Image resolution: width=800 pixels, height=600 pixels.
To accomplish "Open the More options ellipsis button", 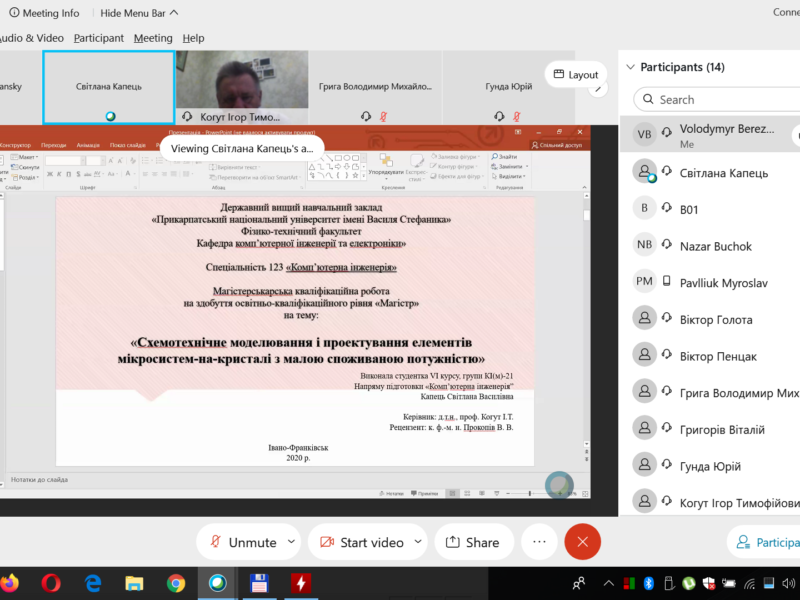I will (x=539, y=542).
